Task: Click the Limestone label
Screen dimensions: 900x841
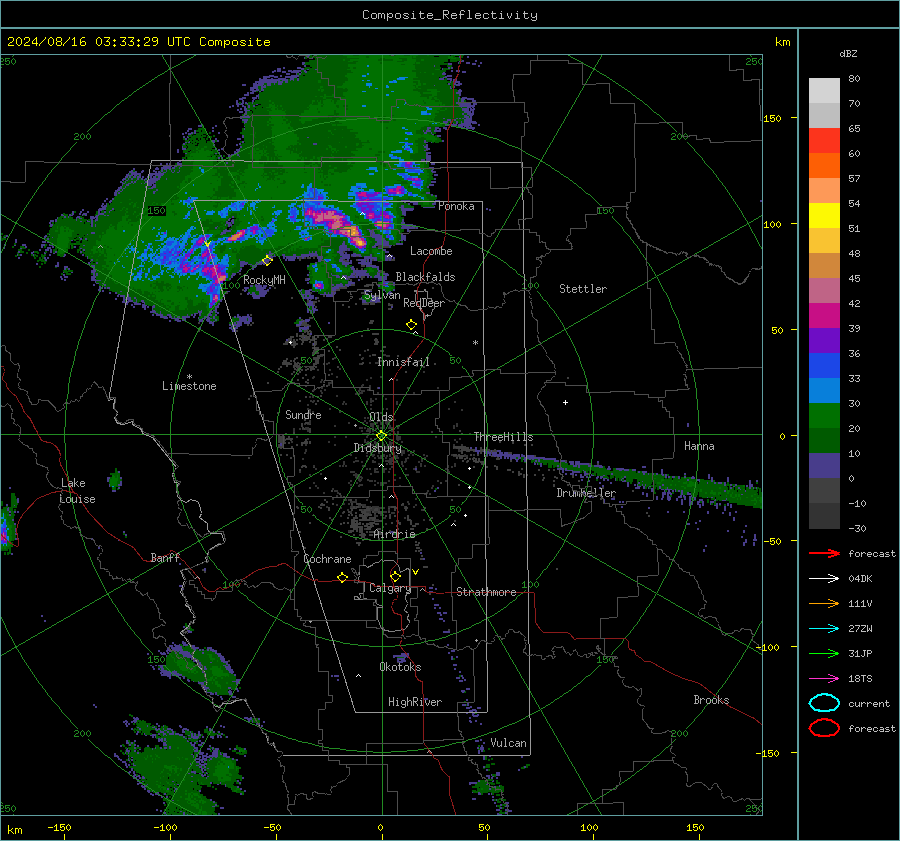Action: tap(189, 386)
